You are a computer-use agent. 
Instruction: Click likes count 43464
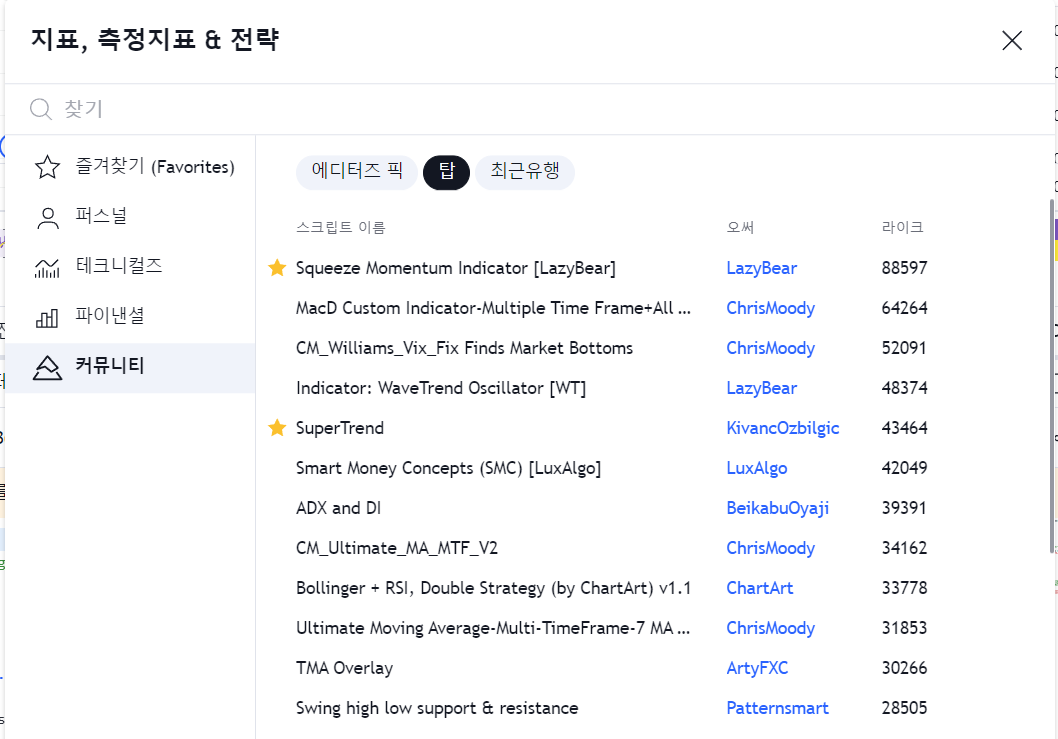pos(904,428)
